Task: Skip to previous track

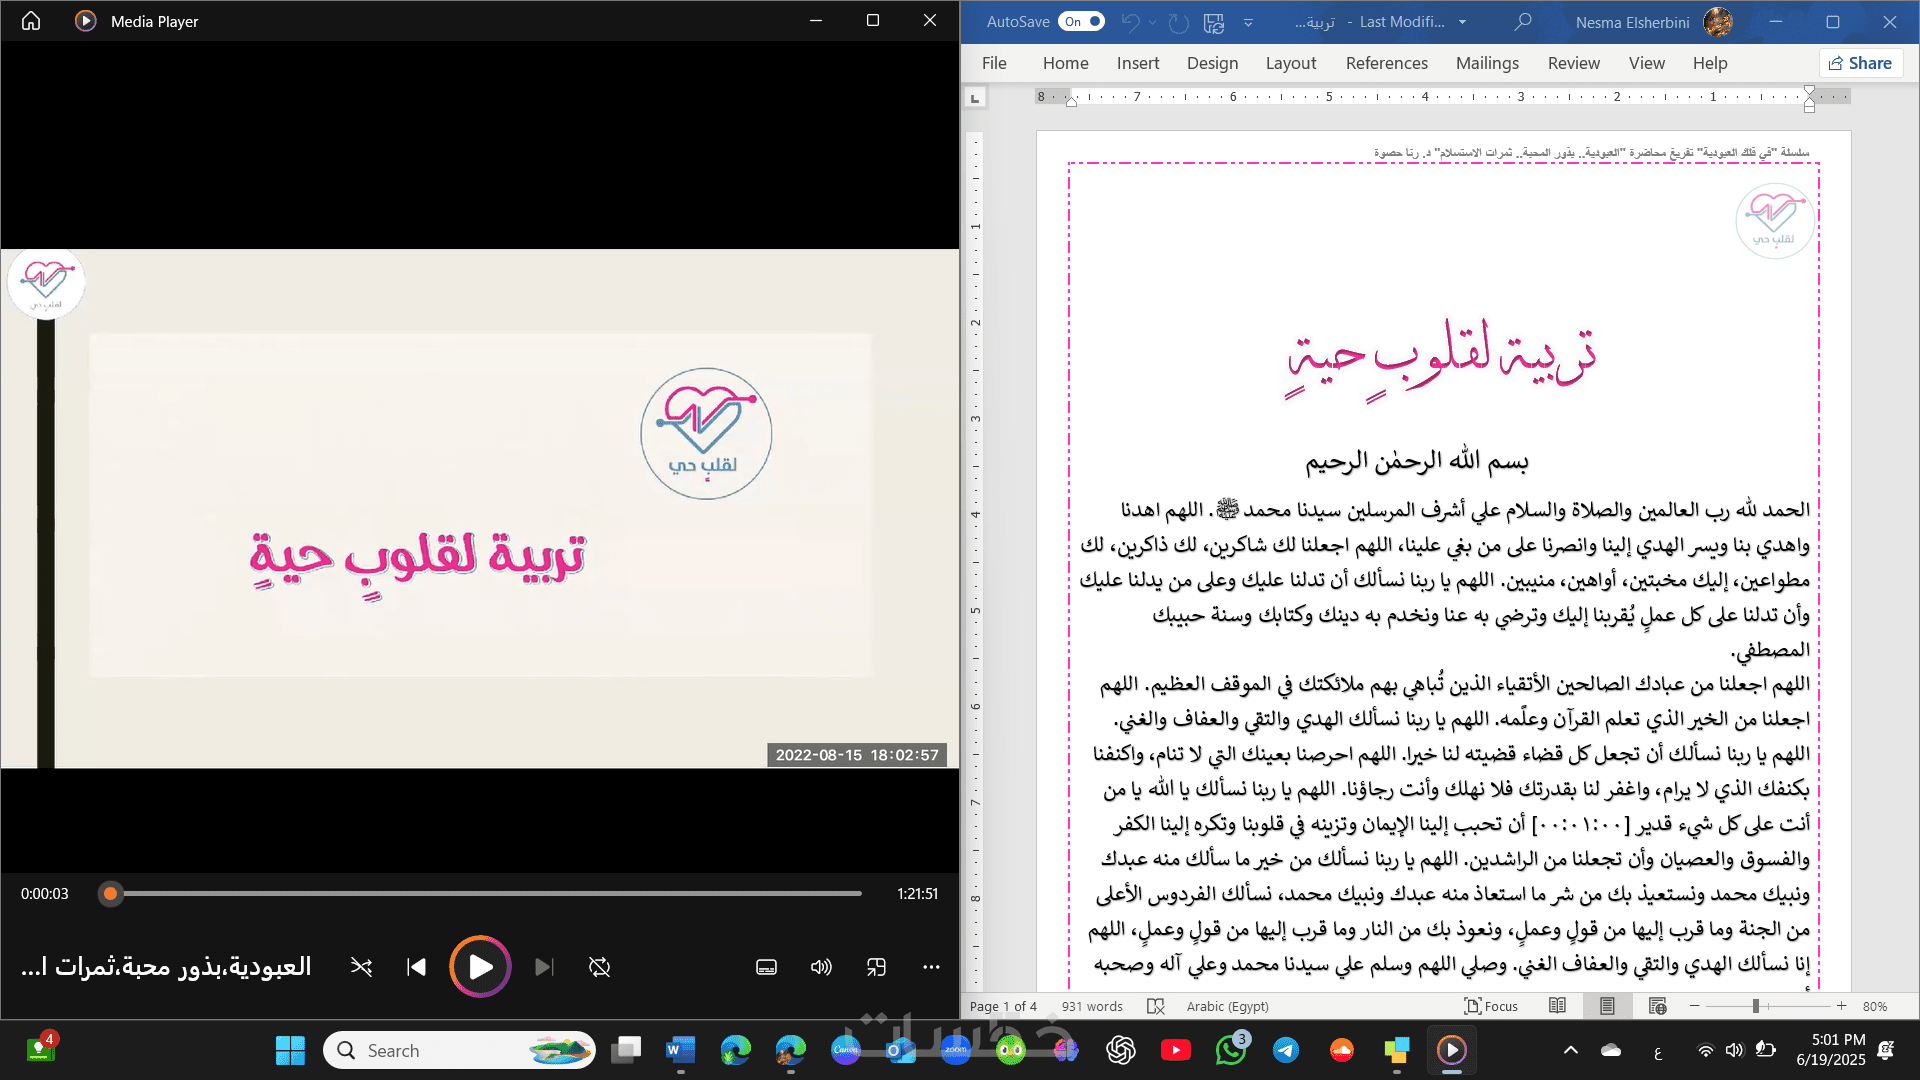Action: [417, 967]
